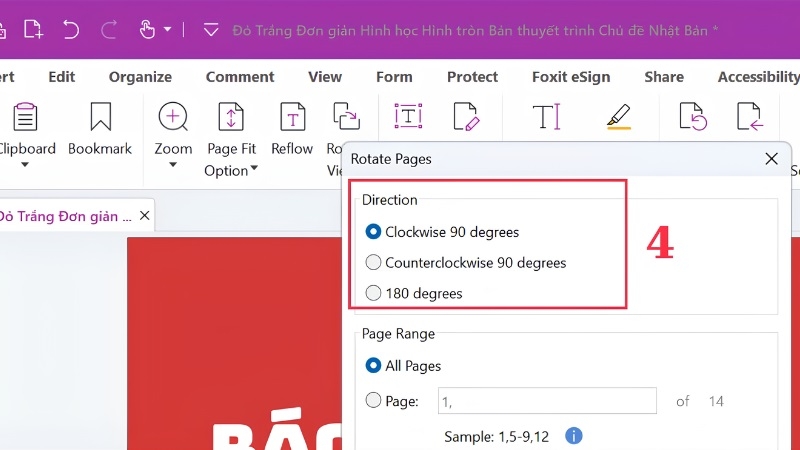Image resolution: width=800 pixels, height=450 pixels.
Task: Switch to the Share tab
Action: click(664, 77)
